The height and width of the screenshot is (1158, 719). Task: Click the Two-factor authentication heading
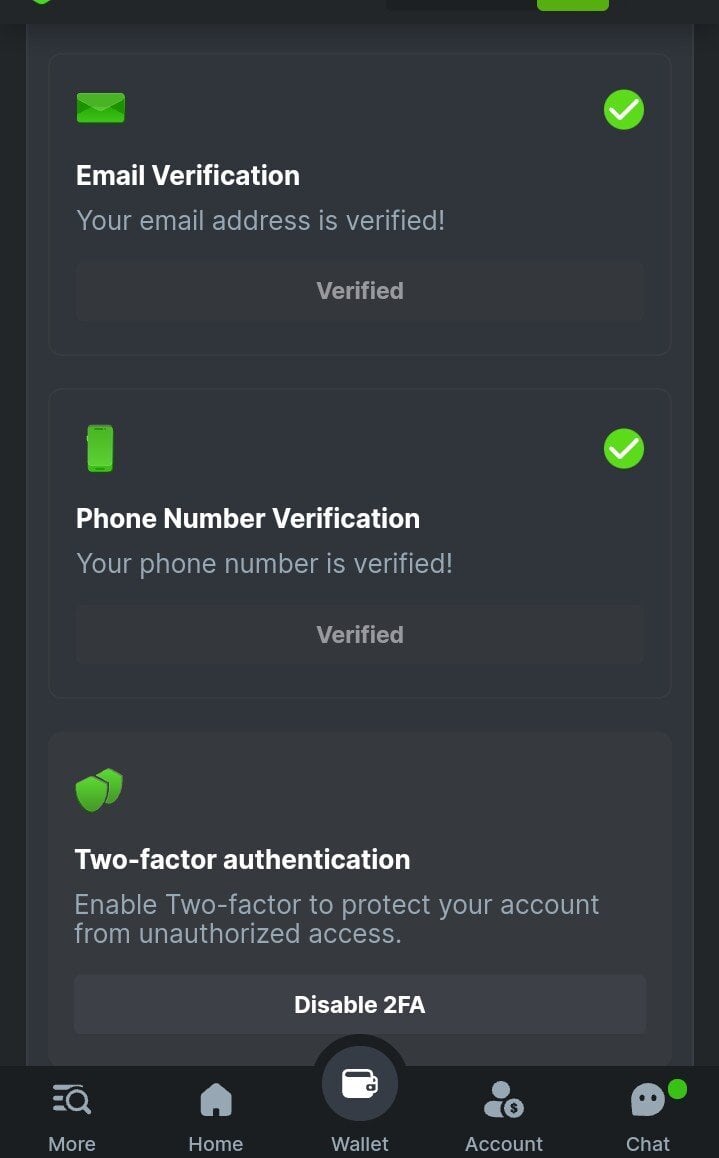[x=242, y=860]
